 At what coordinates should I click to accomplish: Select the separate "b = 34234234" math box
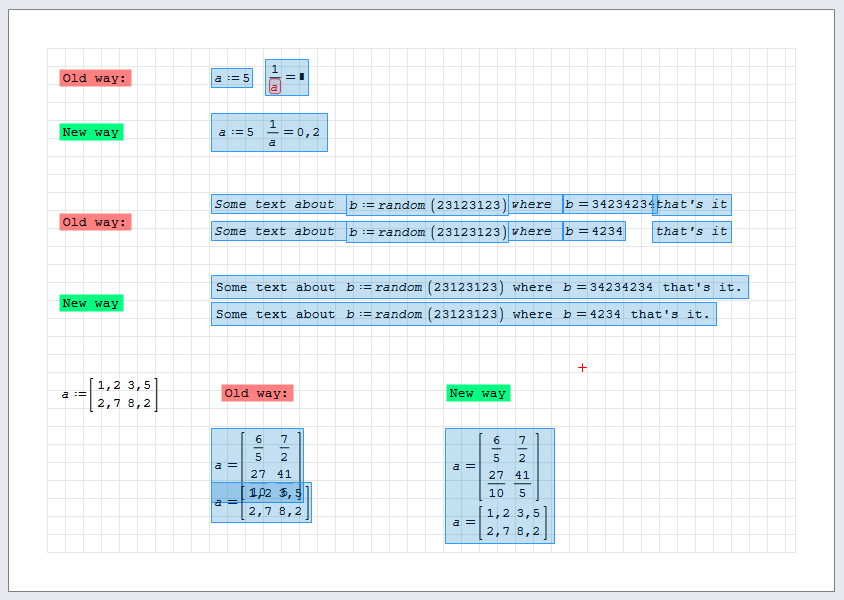pos(608,205)
